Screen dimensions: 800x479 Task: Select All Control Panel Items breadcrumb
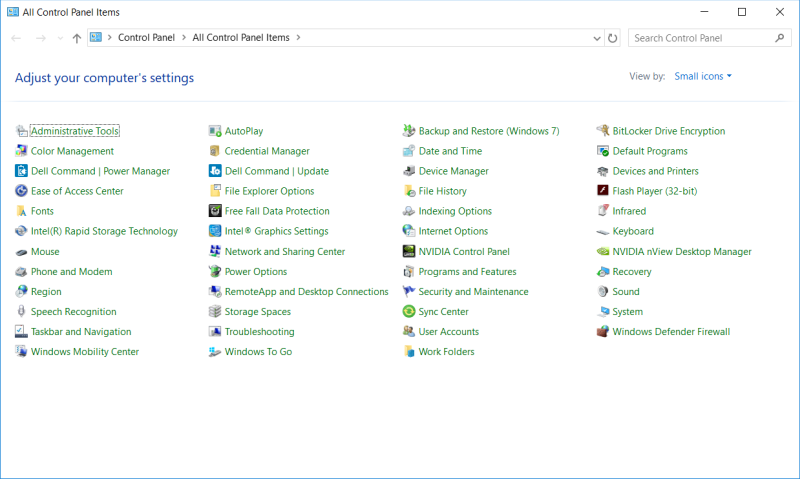click(241, 37)
